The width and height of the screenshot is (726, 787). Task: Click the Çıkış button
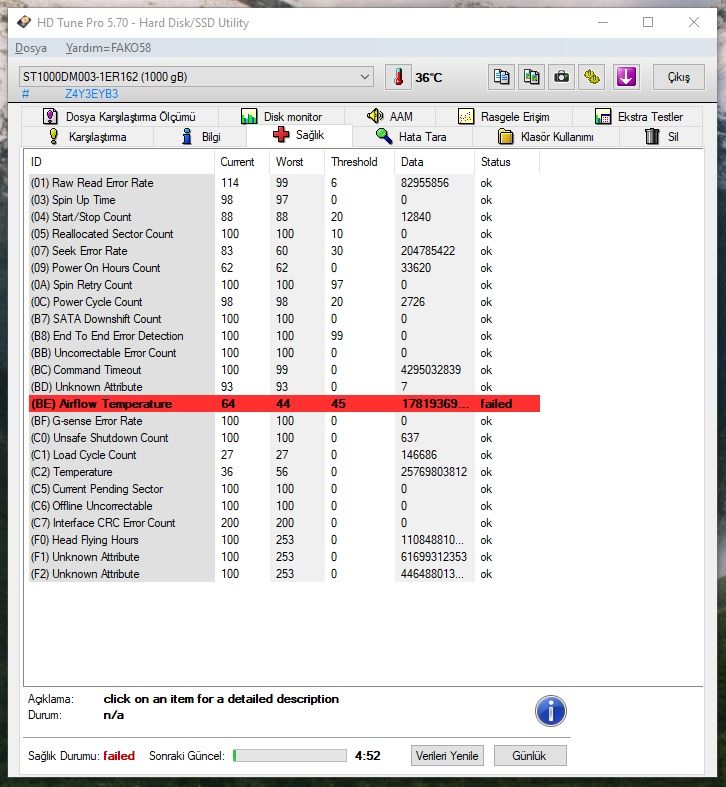pyautogui.click(x=678, y=77)
